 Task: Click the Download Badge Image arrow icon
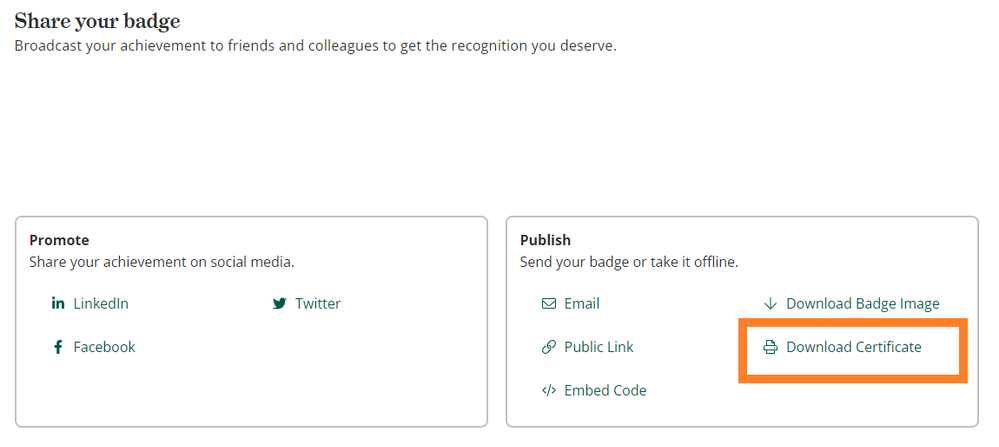pos(771,304)
